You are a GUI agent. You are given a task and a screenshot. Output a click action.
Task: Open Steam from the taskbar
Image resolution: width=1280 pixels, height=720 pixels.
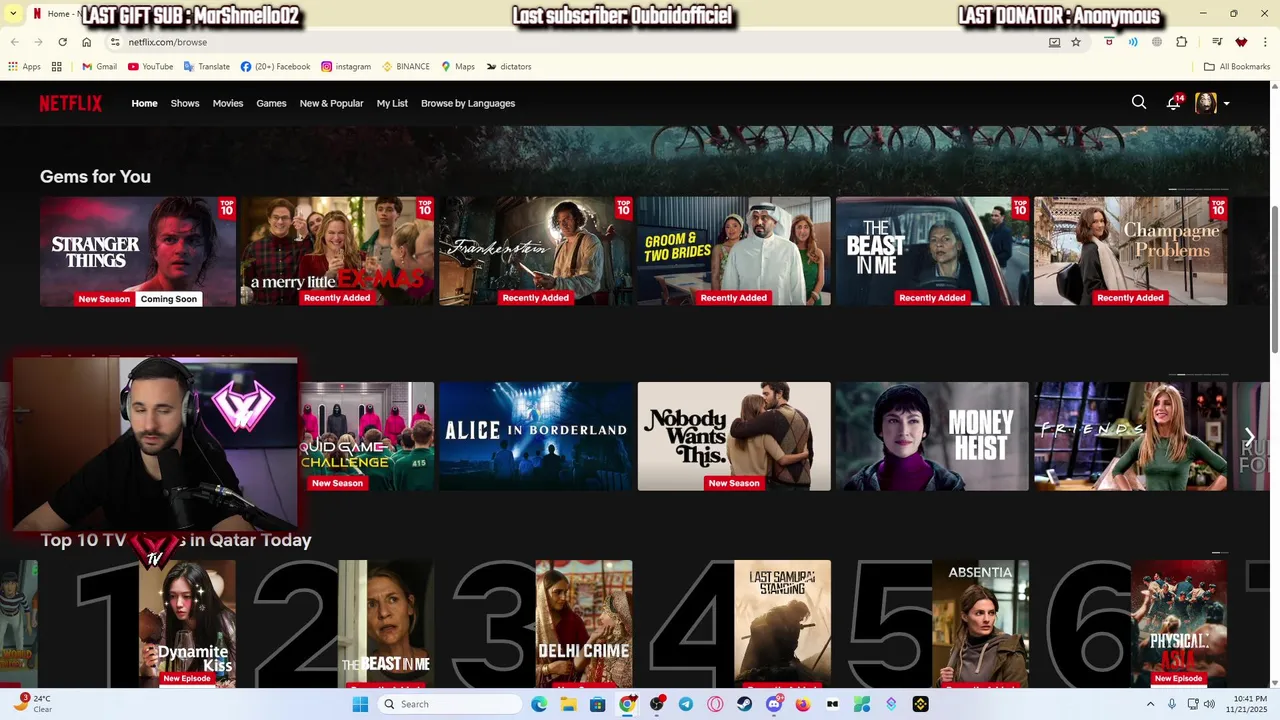coord(744,704)
